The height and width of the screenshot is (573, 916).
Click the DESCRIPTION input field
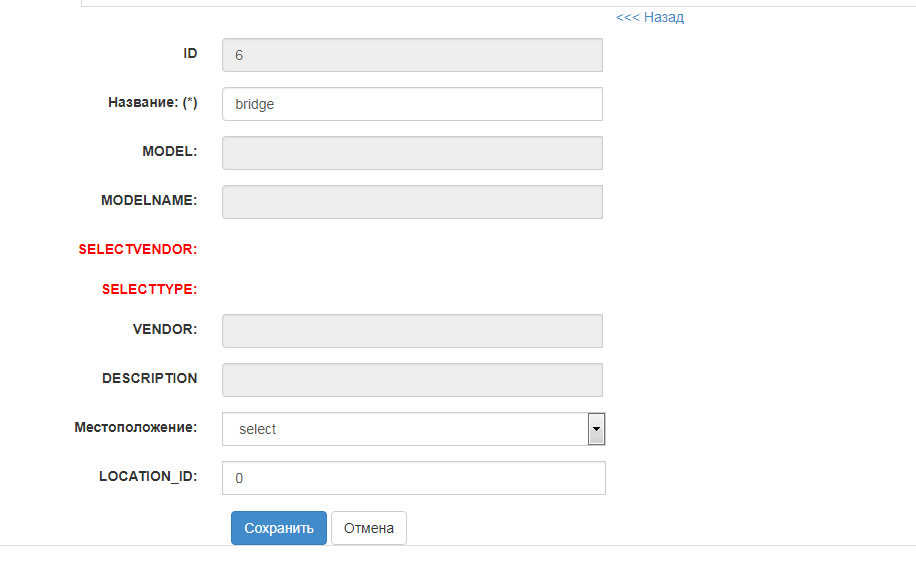tap(412, 380)
